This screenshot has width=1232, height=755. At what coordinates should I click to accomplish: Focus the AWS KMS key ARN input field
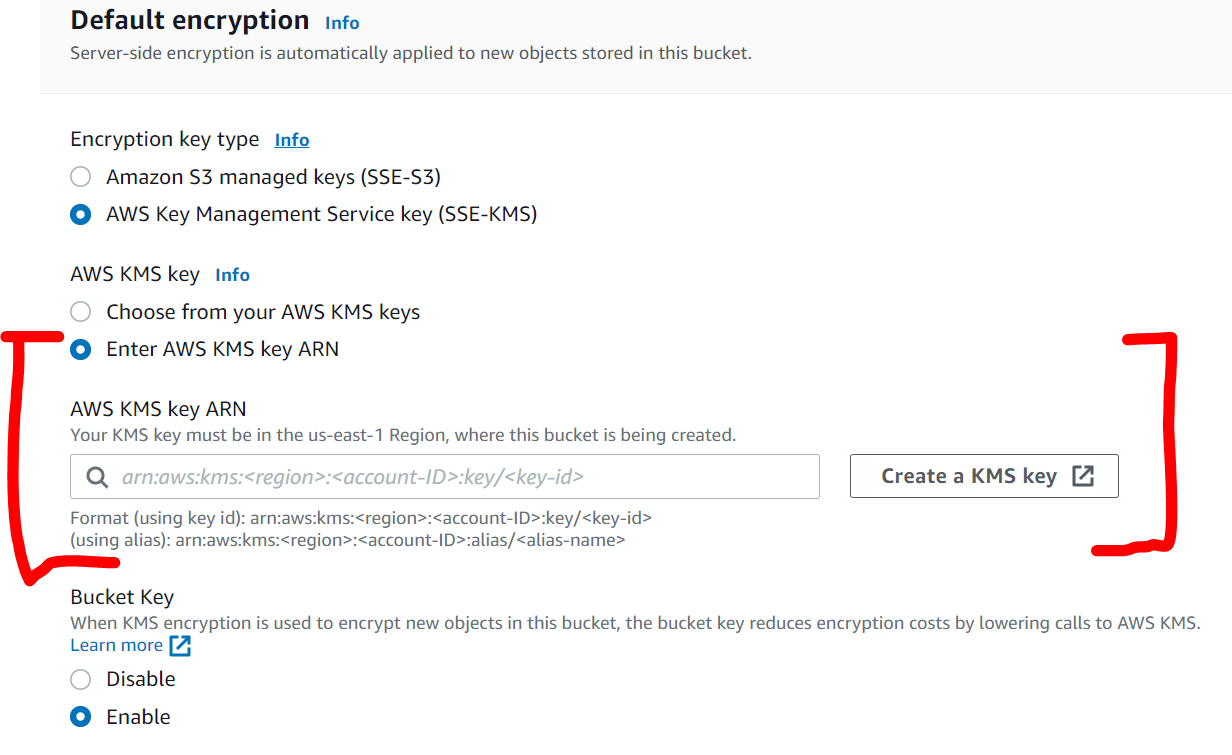(x=460, y=477)
